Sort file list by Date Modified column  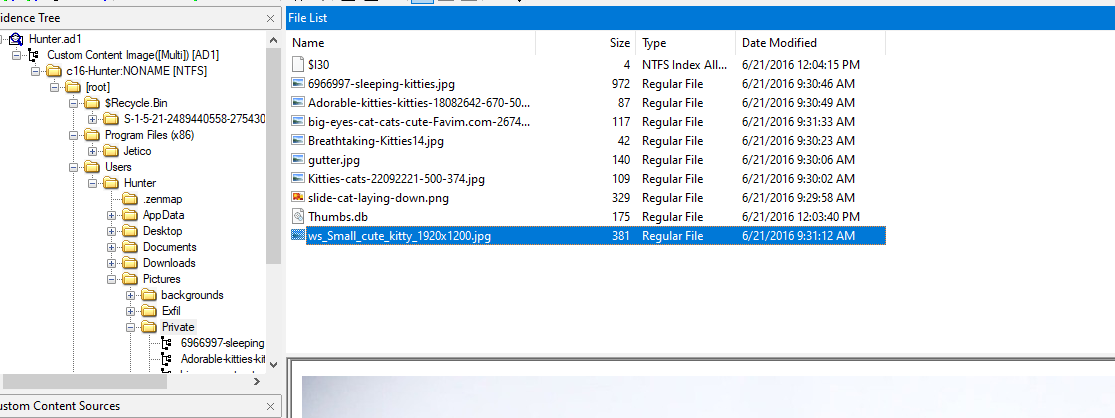811,43
